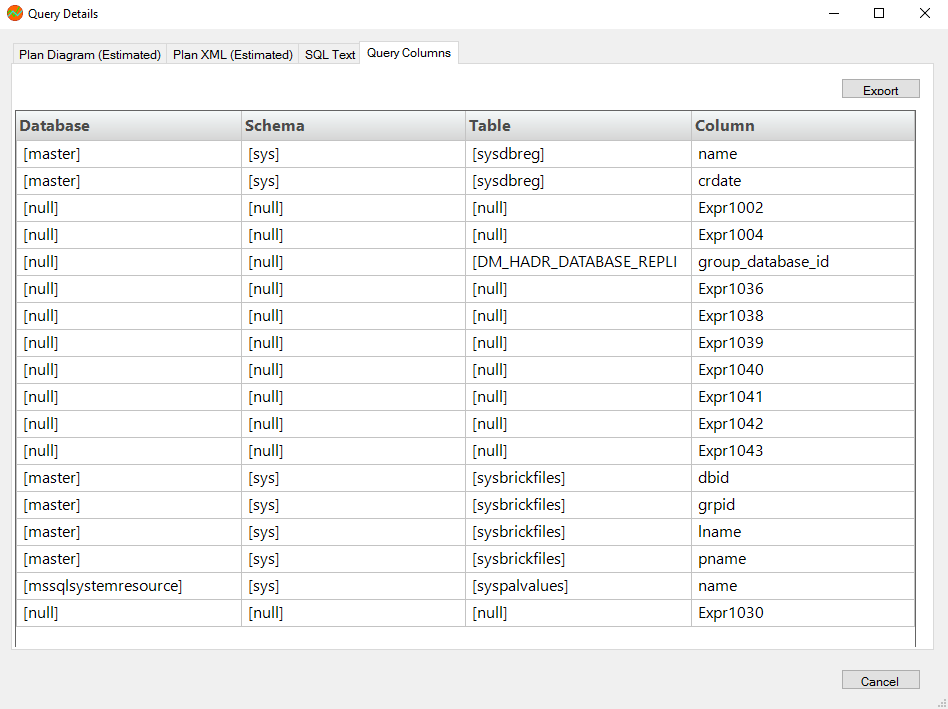
Task: Select the Expr1041 cell
Action: (x=803, y=397)
